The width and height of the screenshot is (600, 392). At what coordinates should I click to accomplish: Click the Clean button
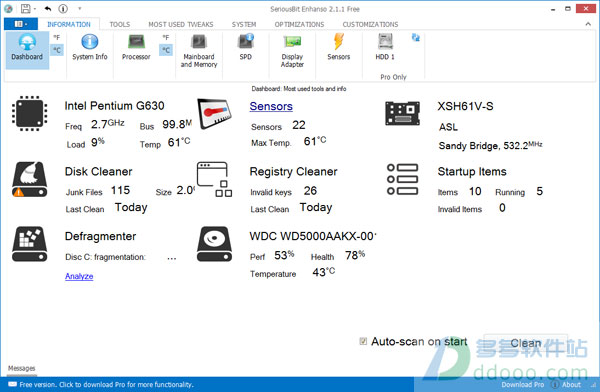pos(525,343)
